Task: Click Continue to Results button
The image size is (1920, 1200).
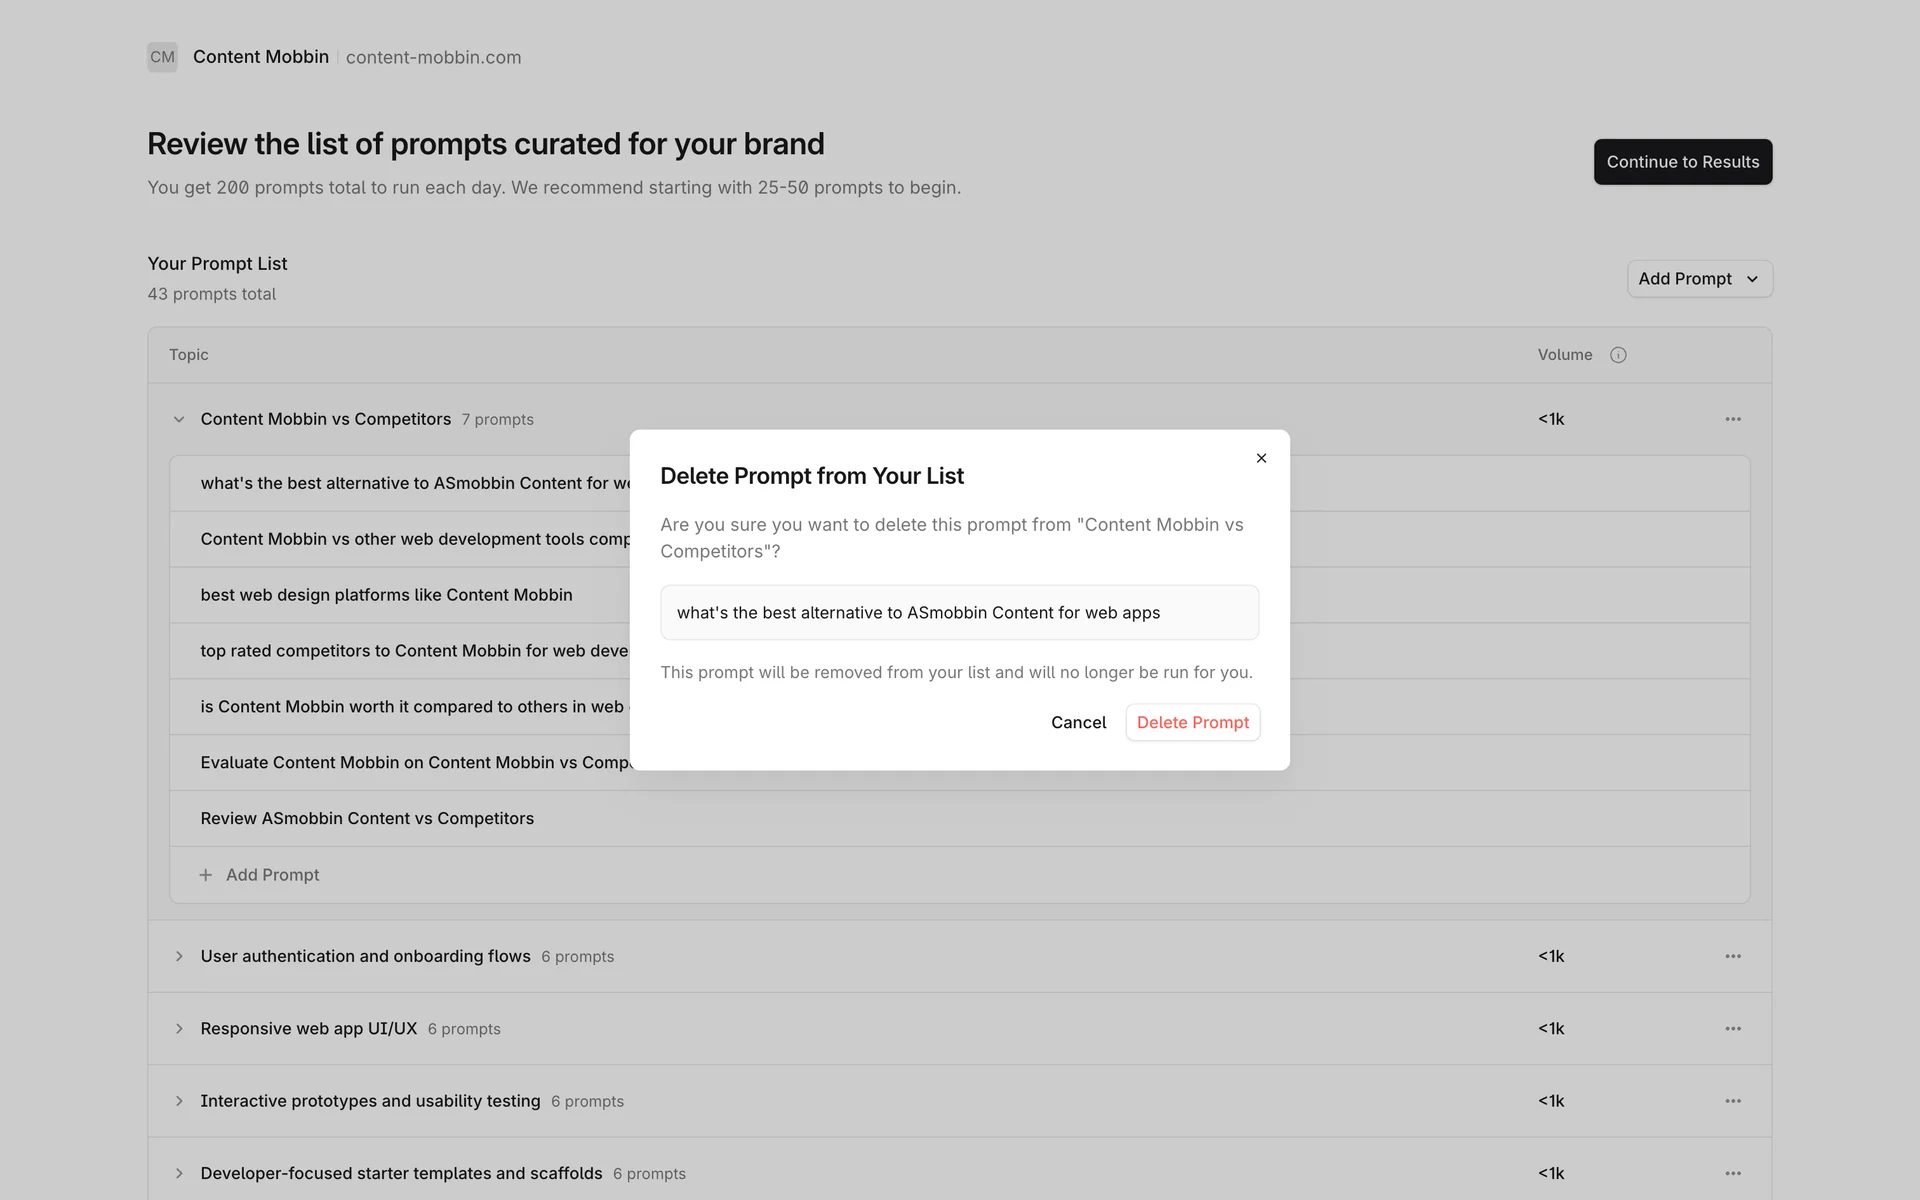Action: [x=1682, y=162]
